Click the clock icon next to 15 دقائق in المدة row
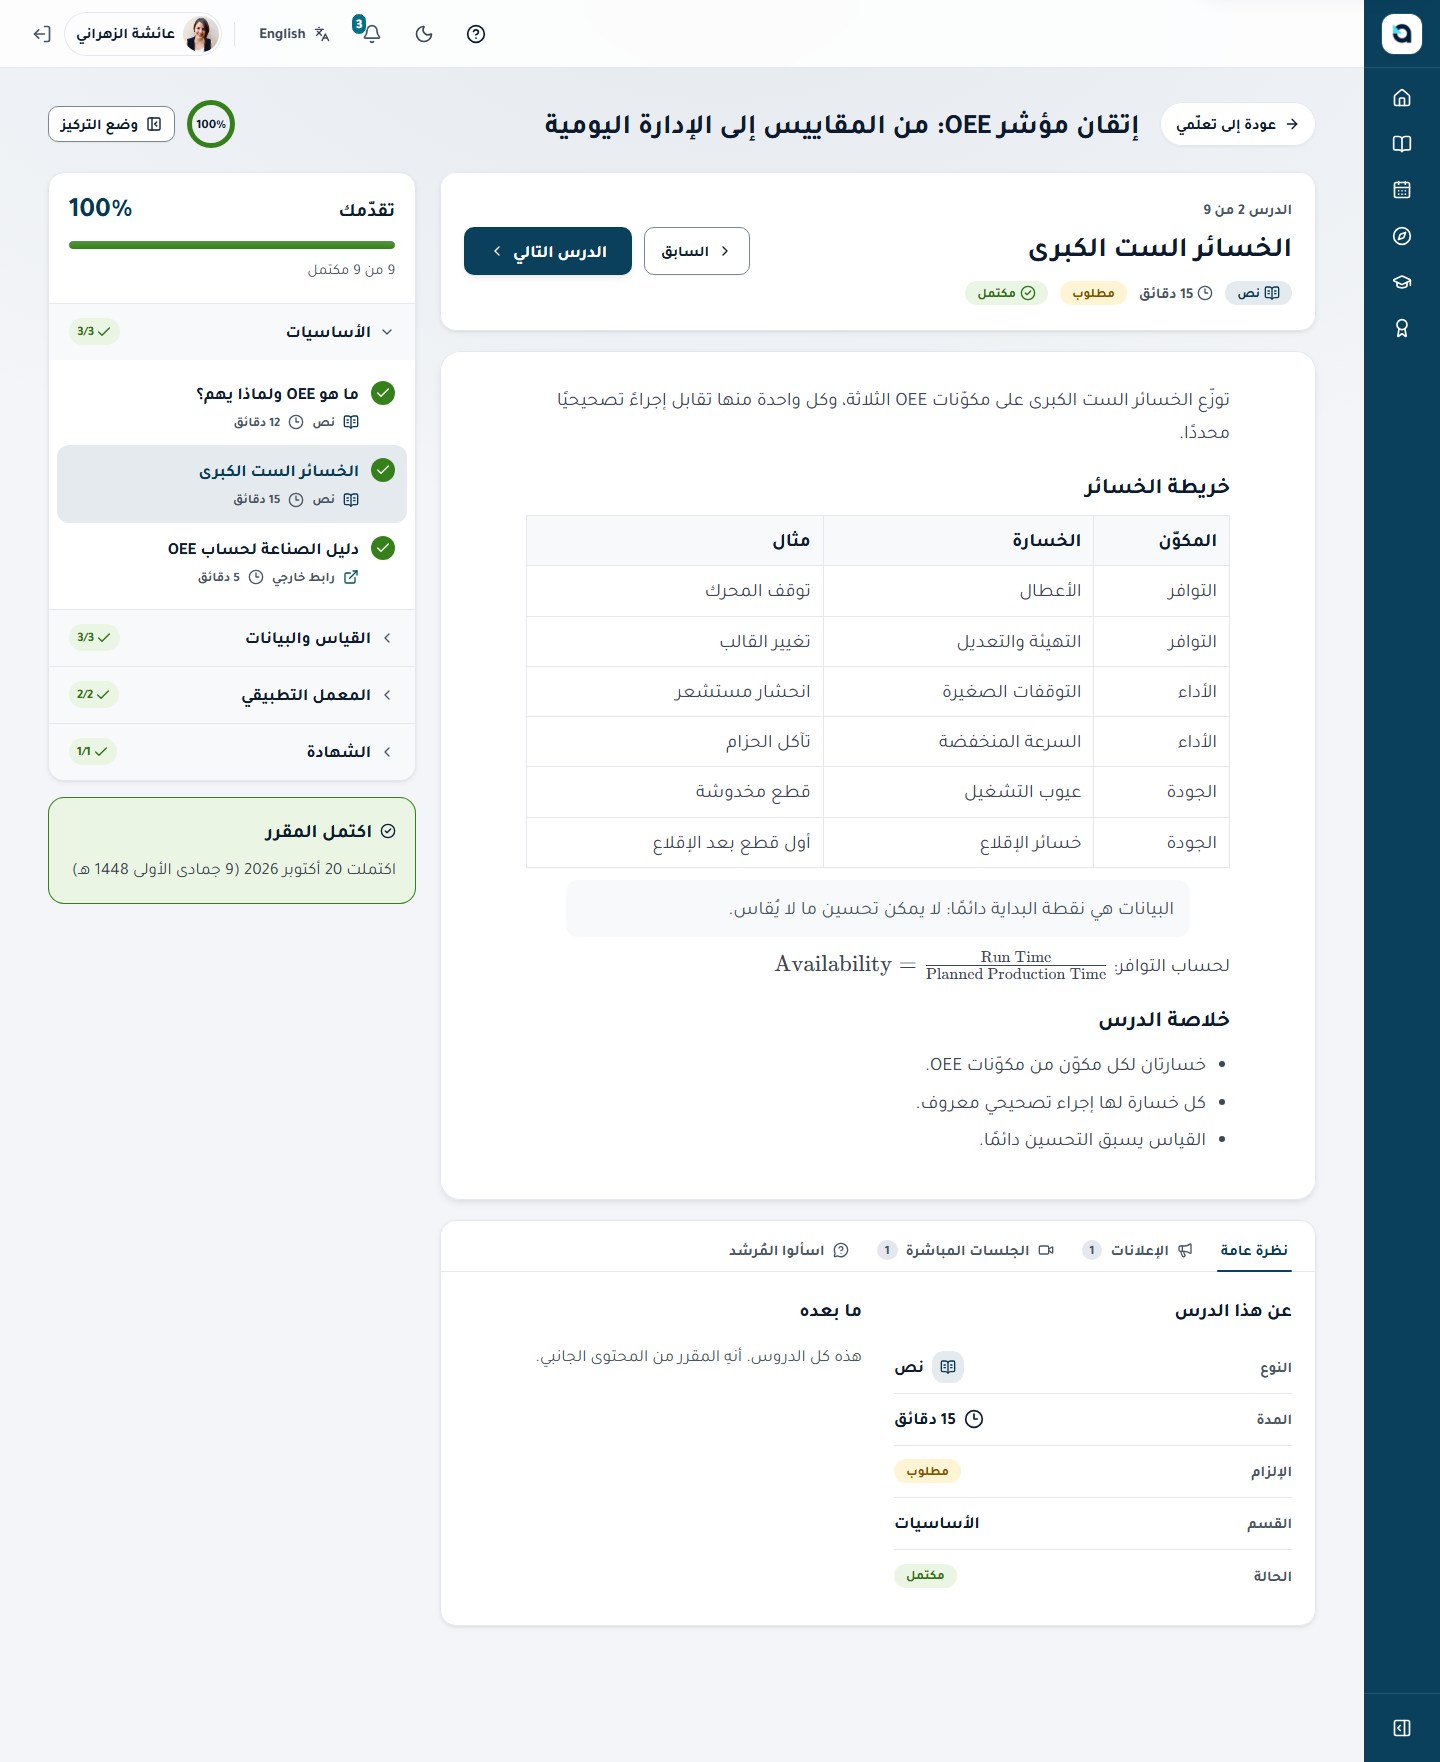The width and height of the screenshot is (1440, 1762). click(974, 1419)
